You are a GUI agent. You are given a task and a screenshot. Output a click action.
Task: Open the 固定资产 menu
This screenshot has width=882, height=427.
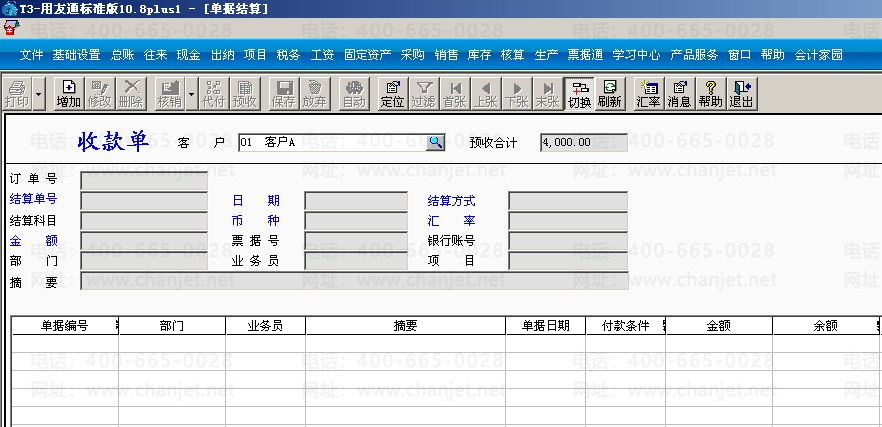pyautogui.click(x=368, y=55)
